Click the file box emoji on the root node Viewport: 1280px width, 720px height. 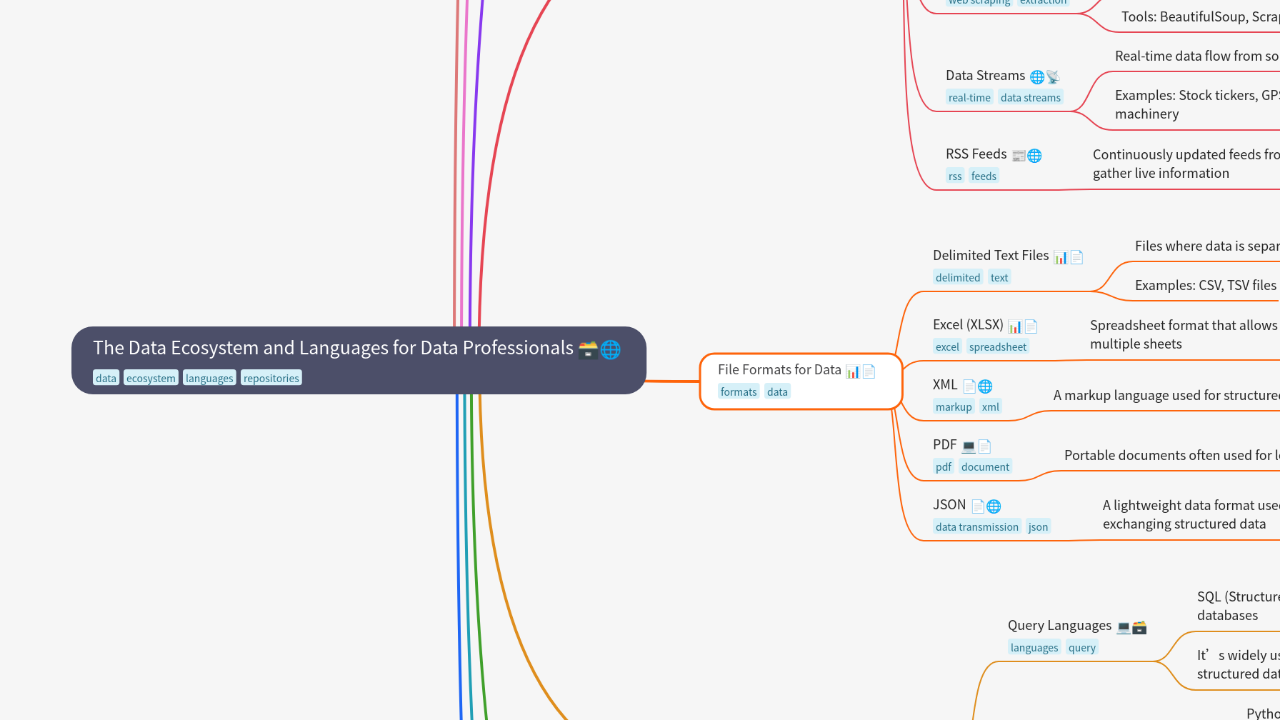coord(588,349)
